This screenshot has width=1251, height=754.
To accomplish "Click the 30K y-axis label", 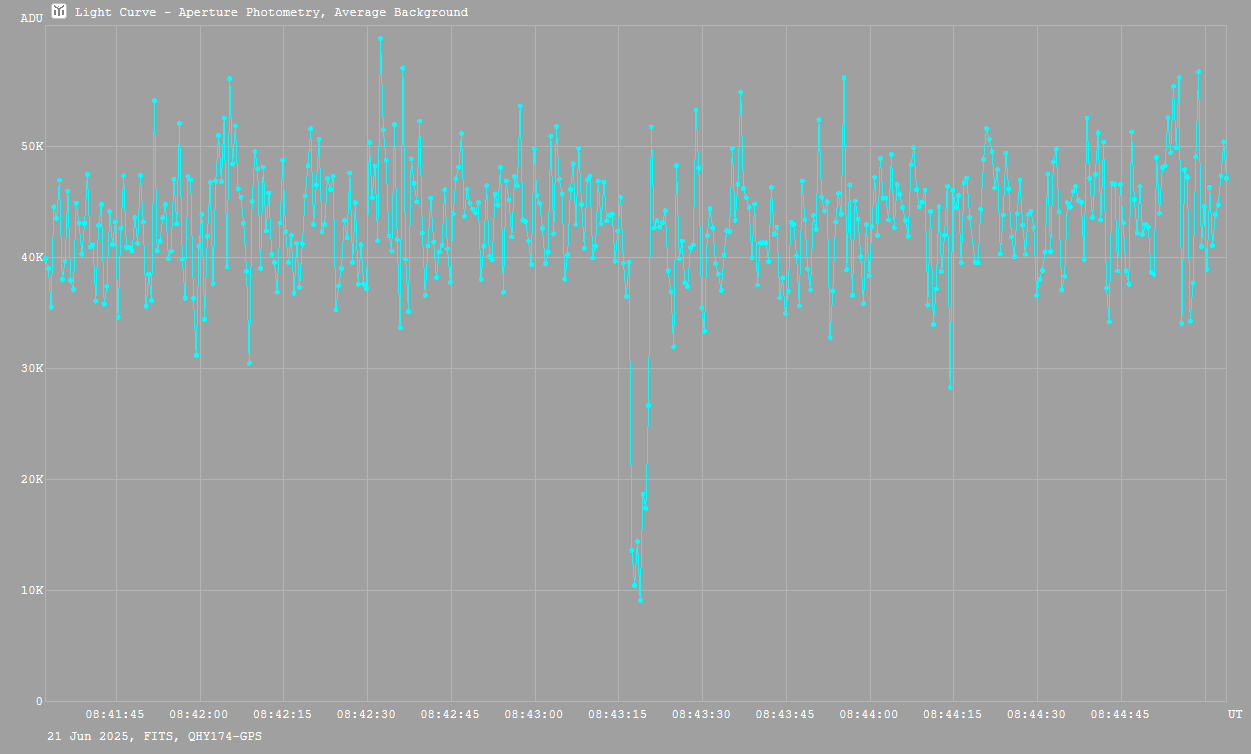I will [x=33, y=369].
